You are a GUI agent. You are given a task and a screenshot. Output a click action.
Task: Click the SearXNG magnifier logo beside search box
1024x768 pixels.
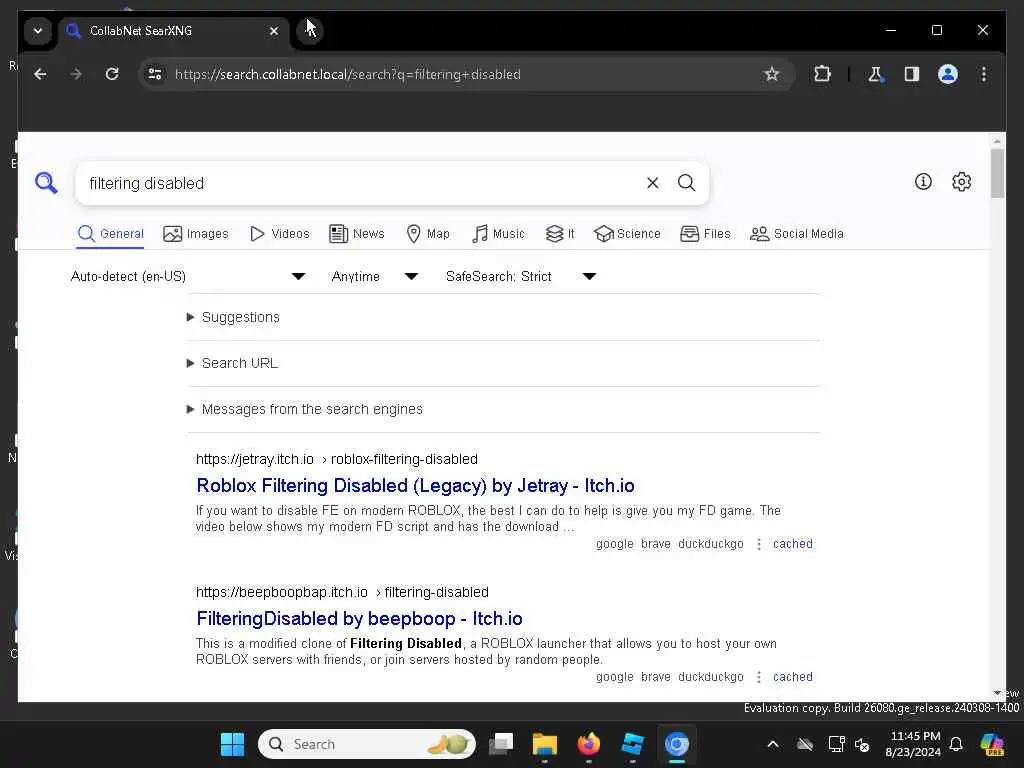pos(46,183)
